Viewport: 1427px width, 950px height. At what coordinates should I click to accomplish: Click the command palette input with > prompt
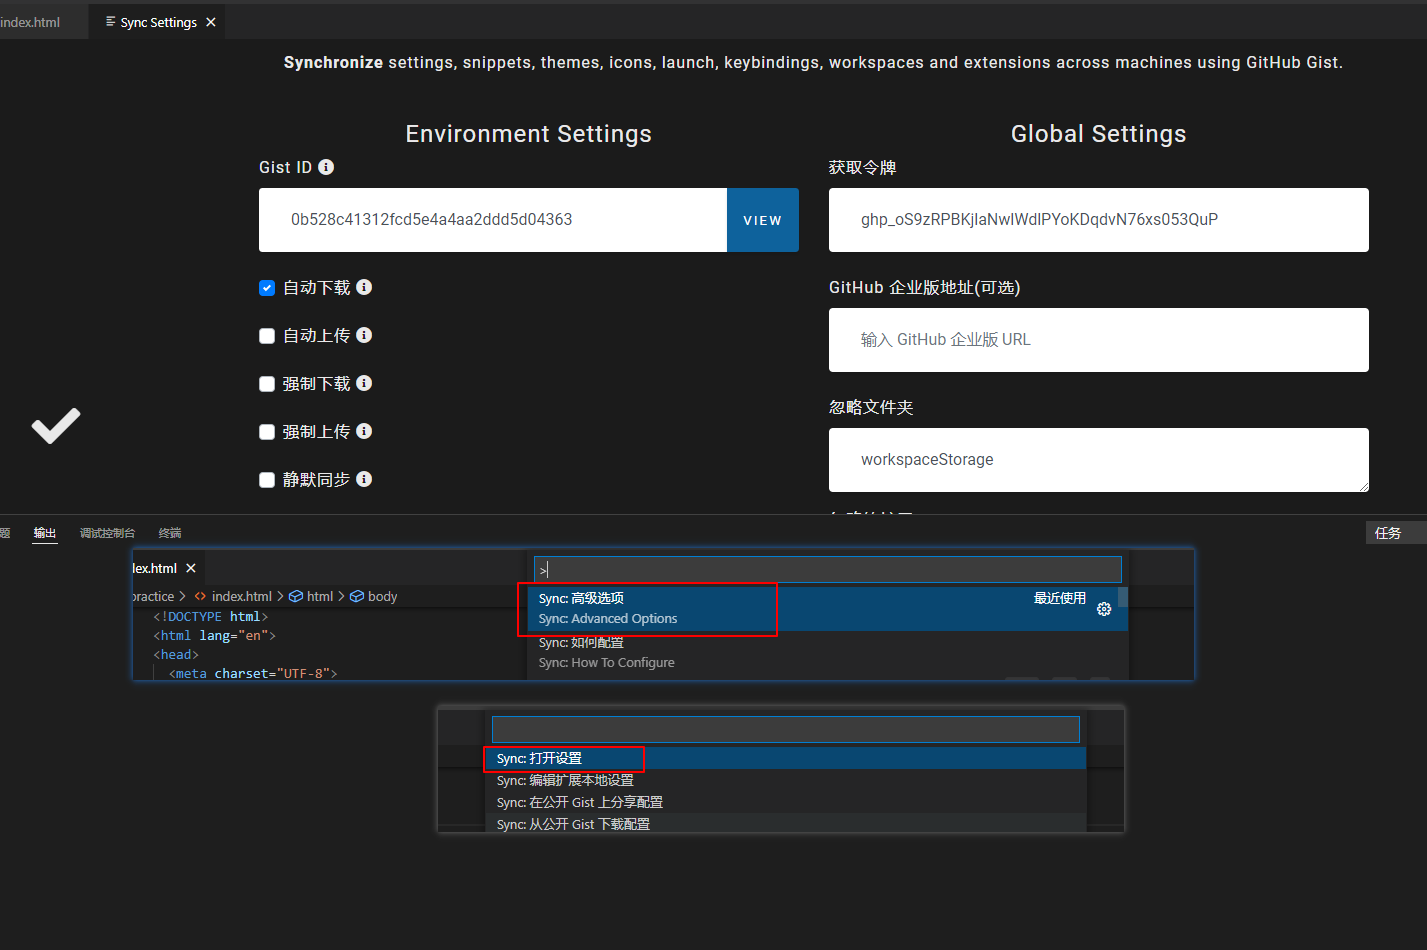(x=828, y=569)
